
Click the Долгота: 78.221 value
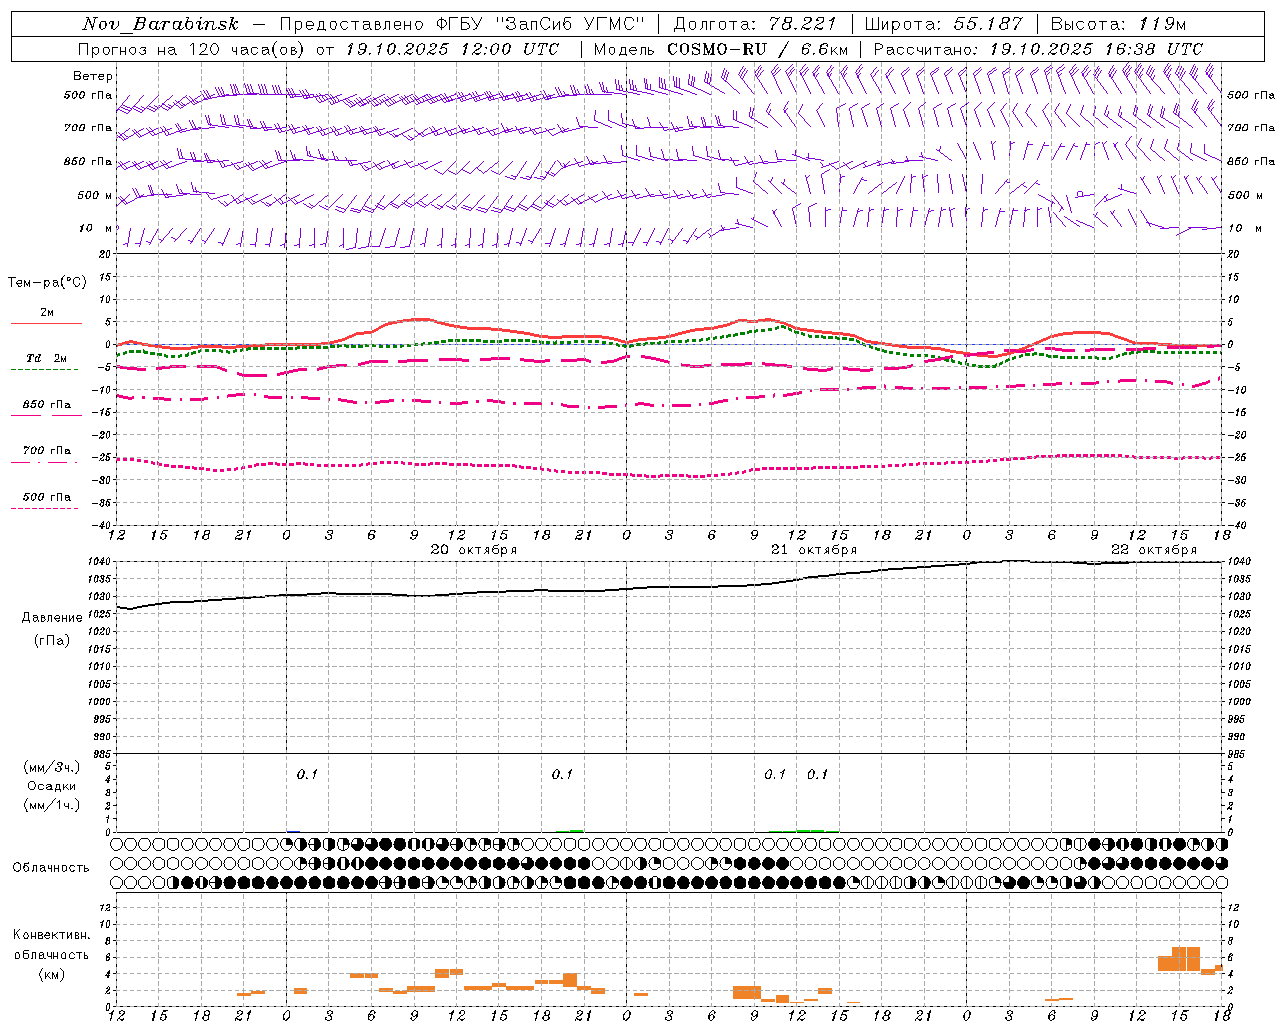coord(754,24)
